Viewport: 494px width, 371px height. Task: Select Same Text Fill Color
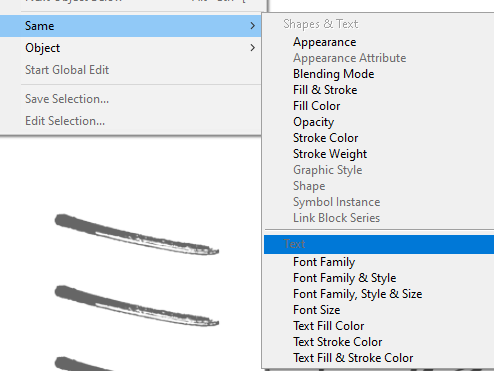pyautogui.click(x=329, y=326)
